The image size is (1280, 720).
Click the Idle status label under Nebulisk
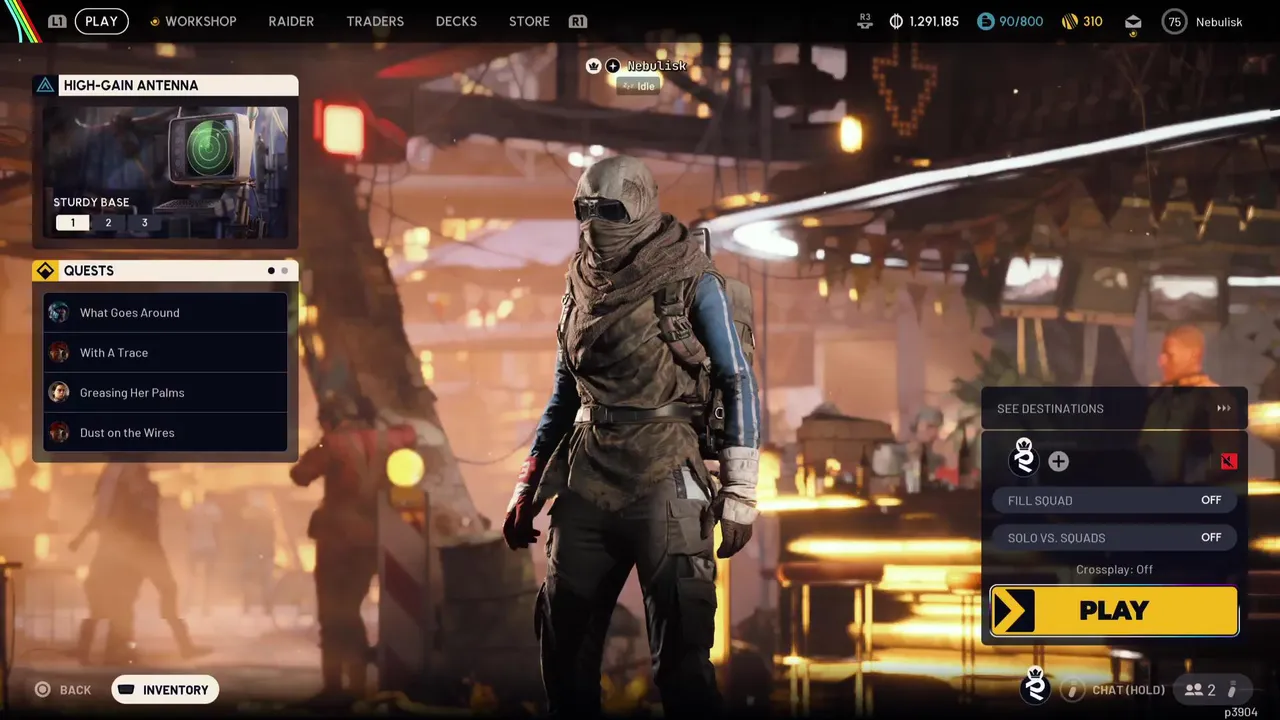[x=639, y=86]
